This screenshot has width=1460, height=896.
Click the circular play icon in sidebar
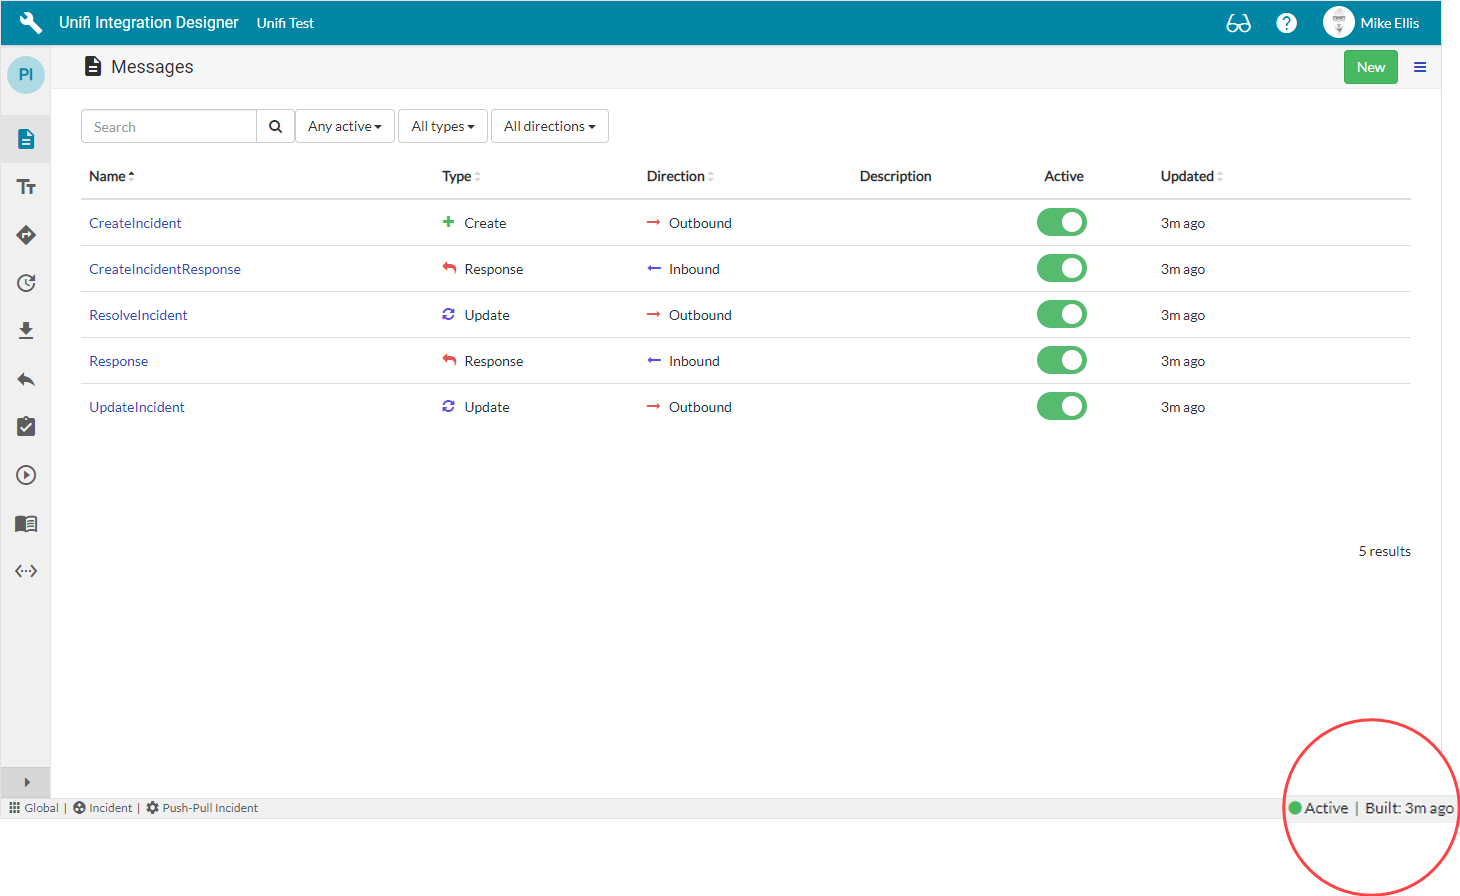[26, 475]
